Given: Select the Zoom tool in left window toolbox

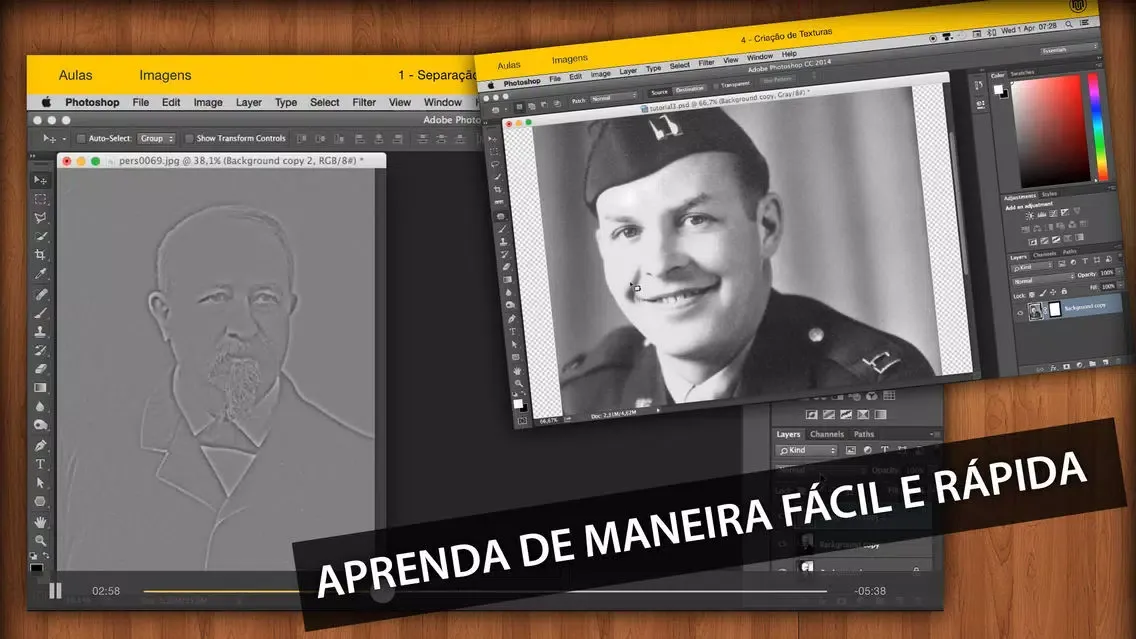Looking at the screenshot, I should point(41,540).
